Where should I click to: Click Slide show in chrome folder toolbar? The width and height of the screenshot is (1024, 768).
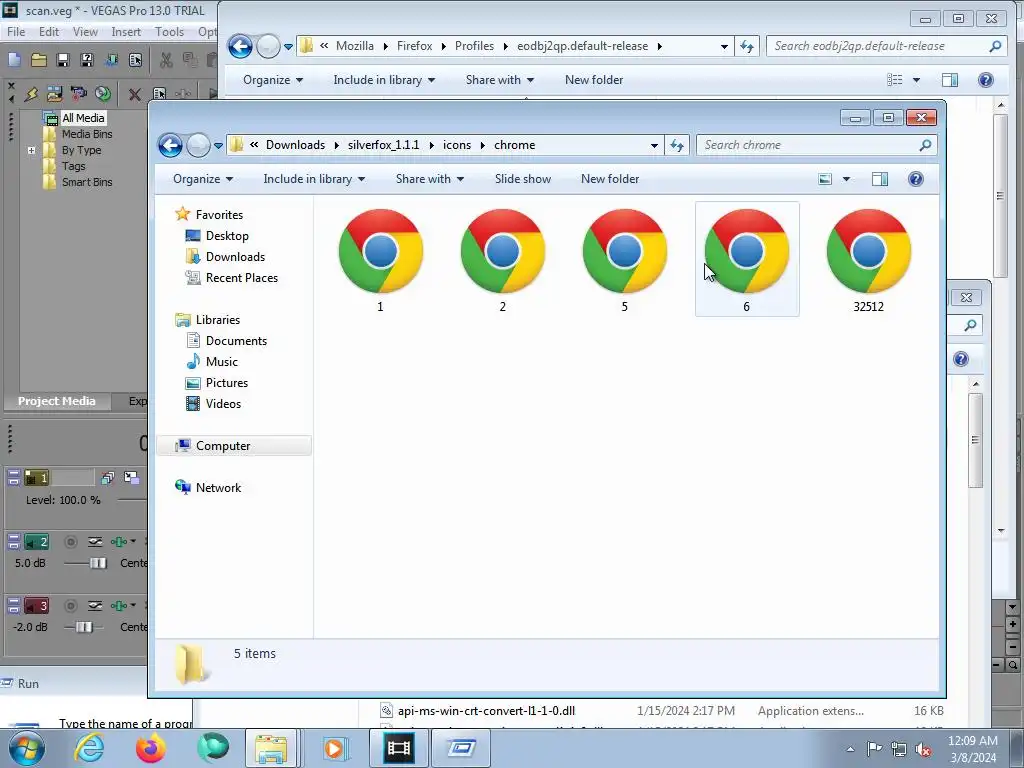pyautogui.click(x=522, y=179)
